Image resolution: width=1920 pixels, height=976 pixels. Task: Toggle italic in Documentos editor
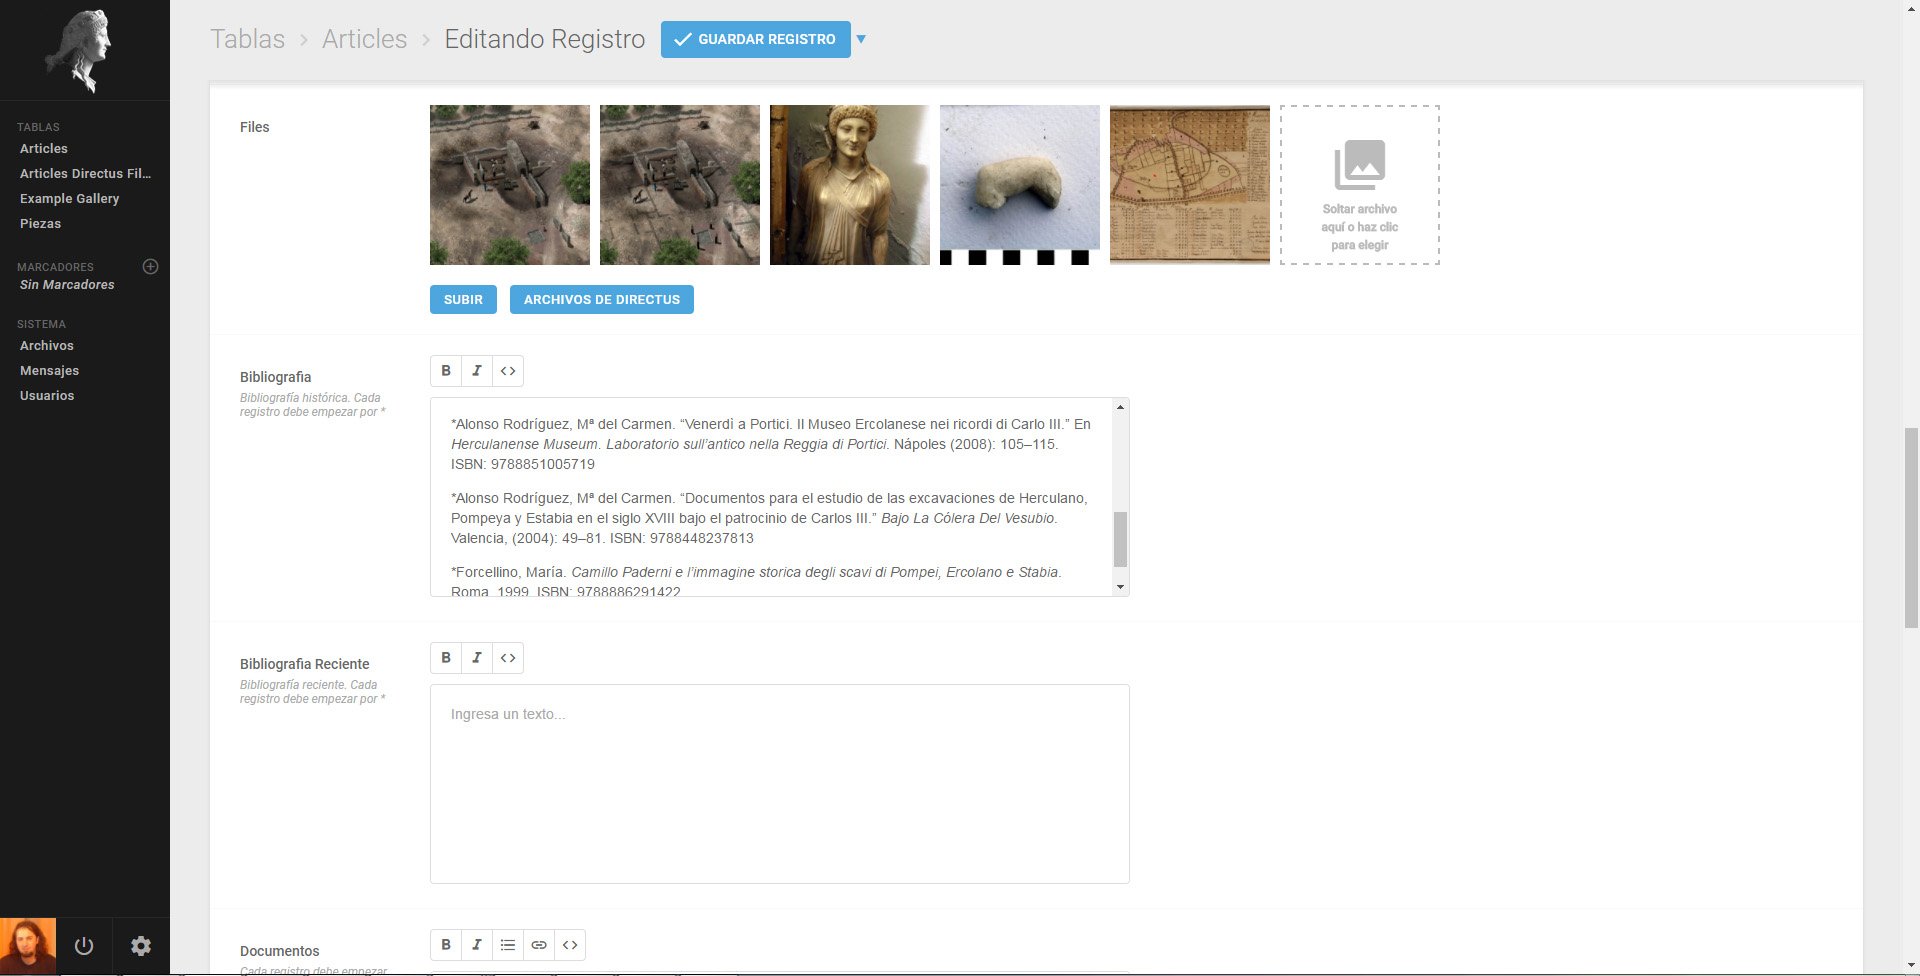pos(477,945)
